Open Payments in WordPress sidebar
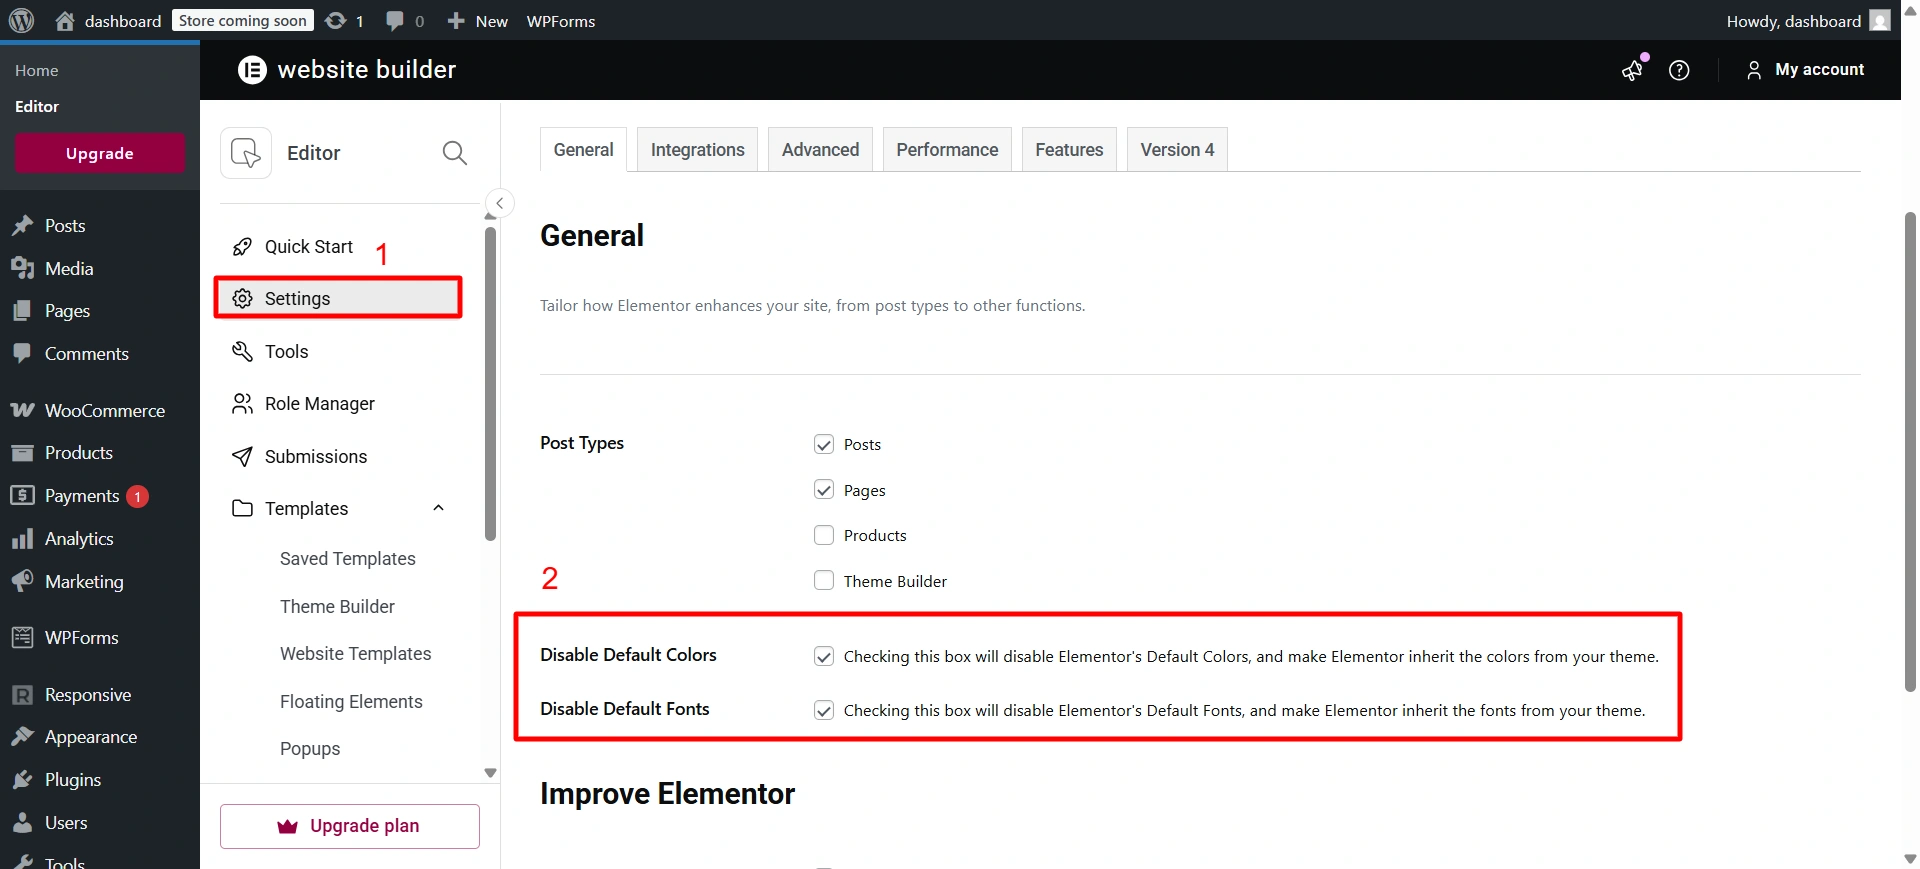Viewport: 1920px width, 869px height. click(x=82, y=496)
